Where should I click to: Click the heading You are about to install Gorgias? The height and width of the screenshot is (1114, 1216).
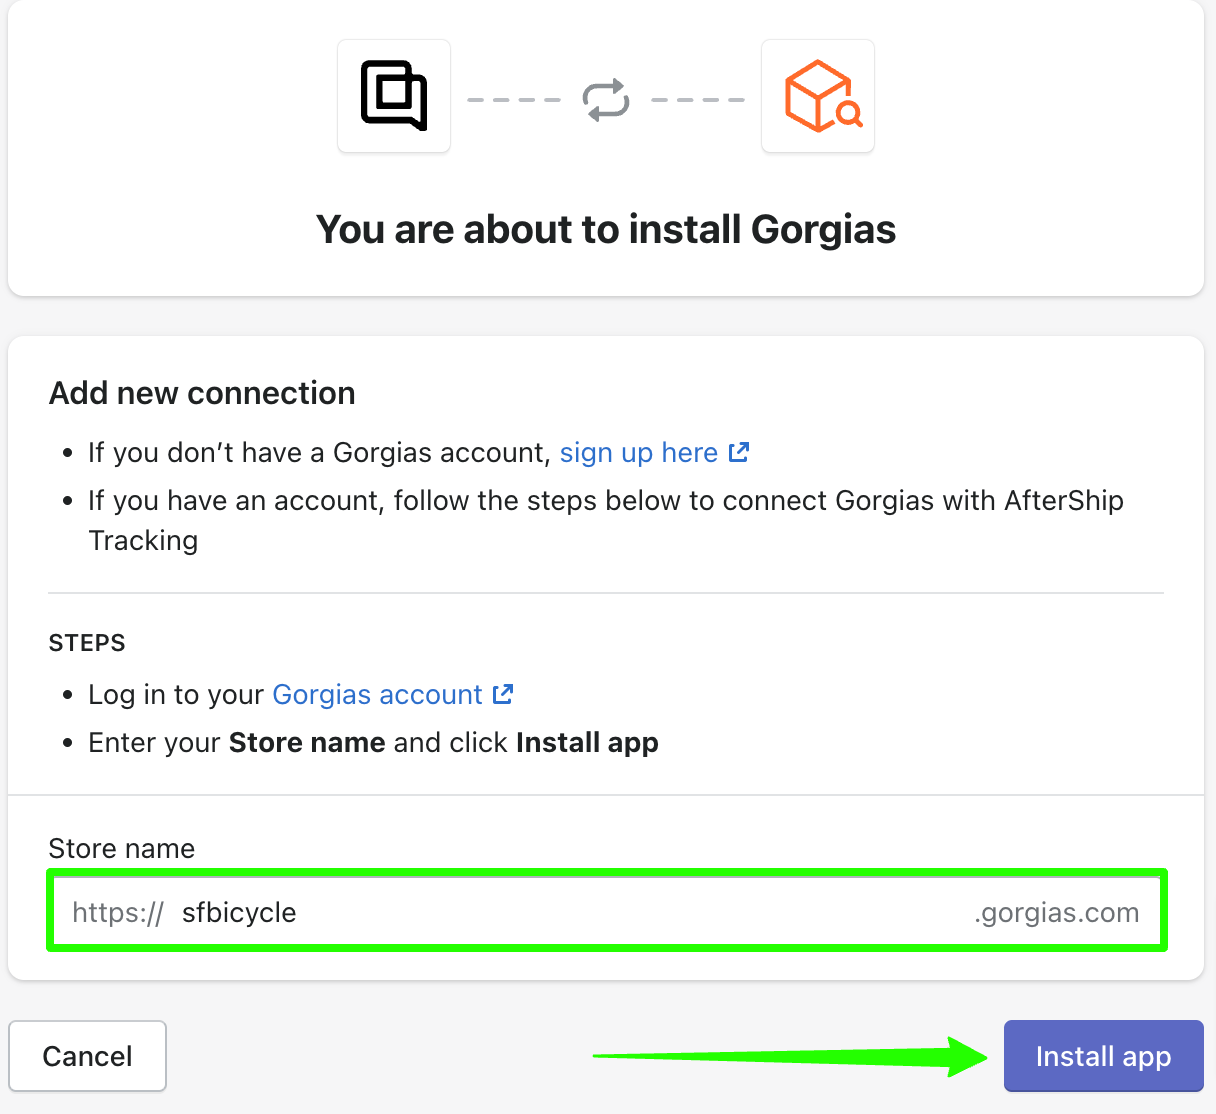click(606, 229)
